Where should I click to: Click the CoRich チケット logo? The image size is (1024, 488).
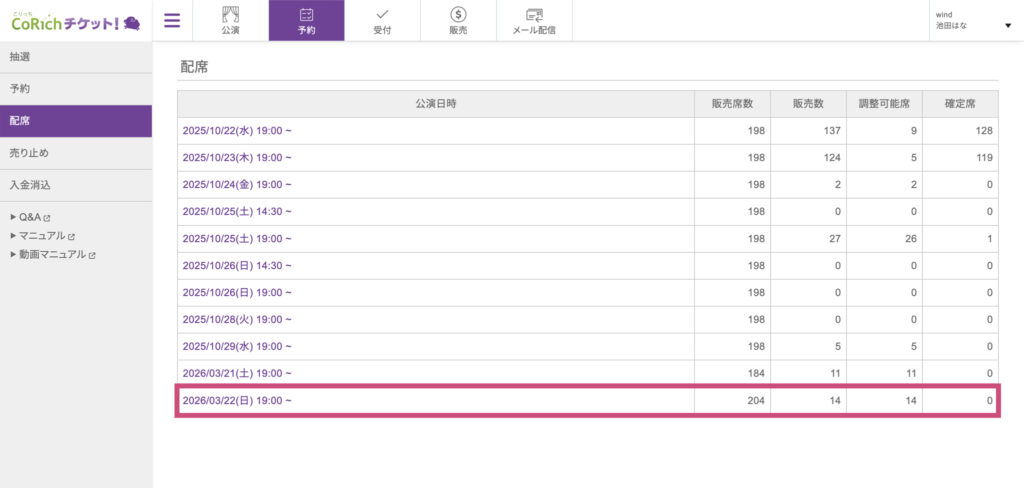point(75,21)
